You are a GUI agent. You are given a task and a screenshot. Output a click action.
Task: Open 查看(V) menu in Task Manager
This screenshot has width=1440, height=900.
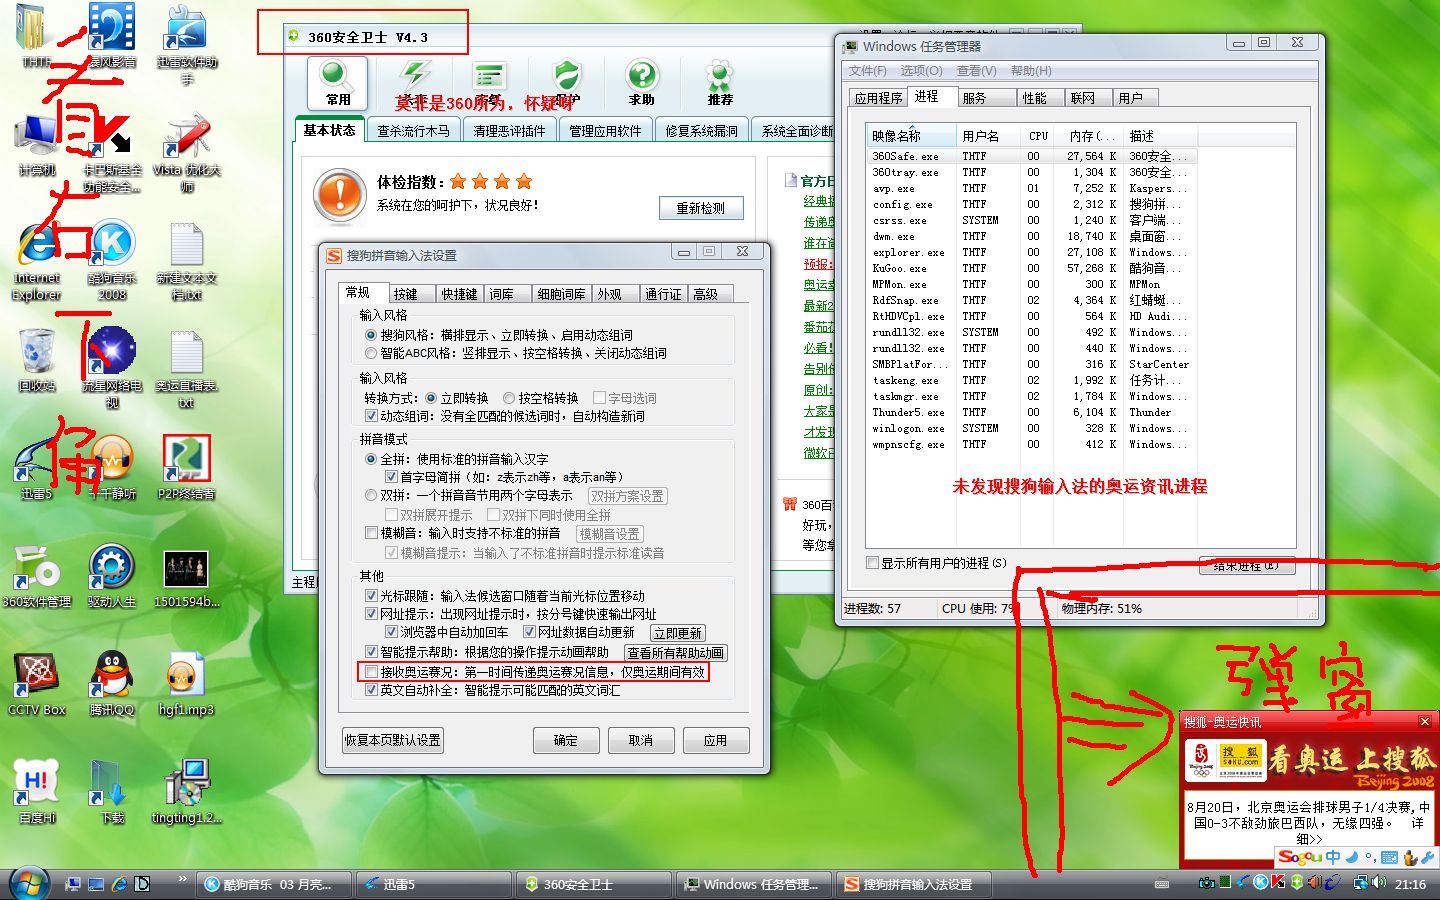976,71
